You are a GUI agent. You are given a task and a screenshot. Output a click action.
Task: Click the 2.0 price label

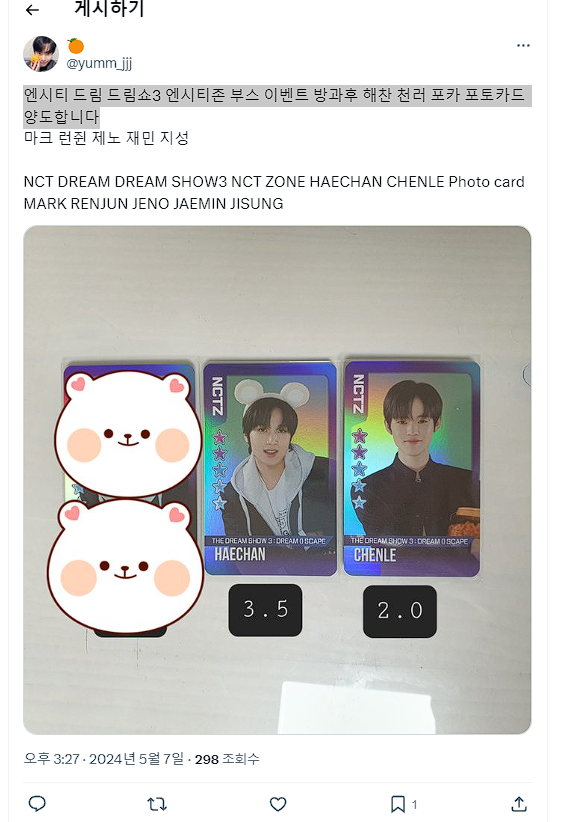[x=400, y=611]
